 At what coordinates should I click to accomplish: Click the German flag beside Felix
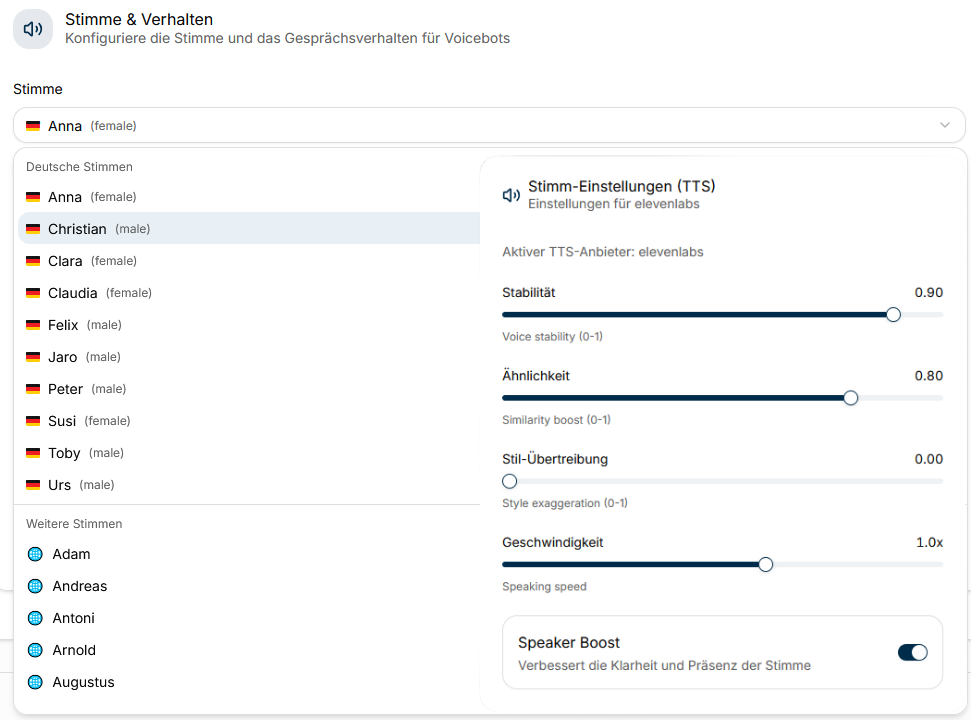[33, 325]
